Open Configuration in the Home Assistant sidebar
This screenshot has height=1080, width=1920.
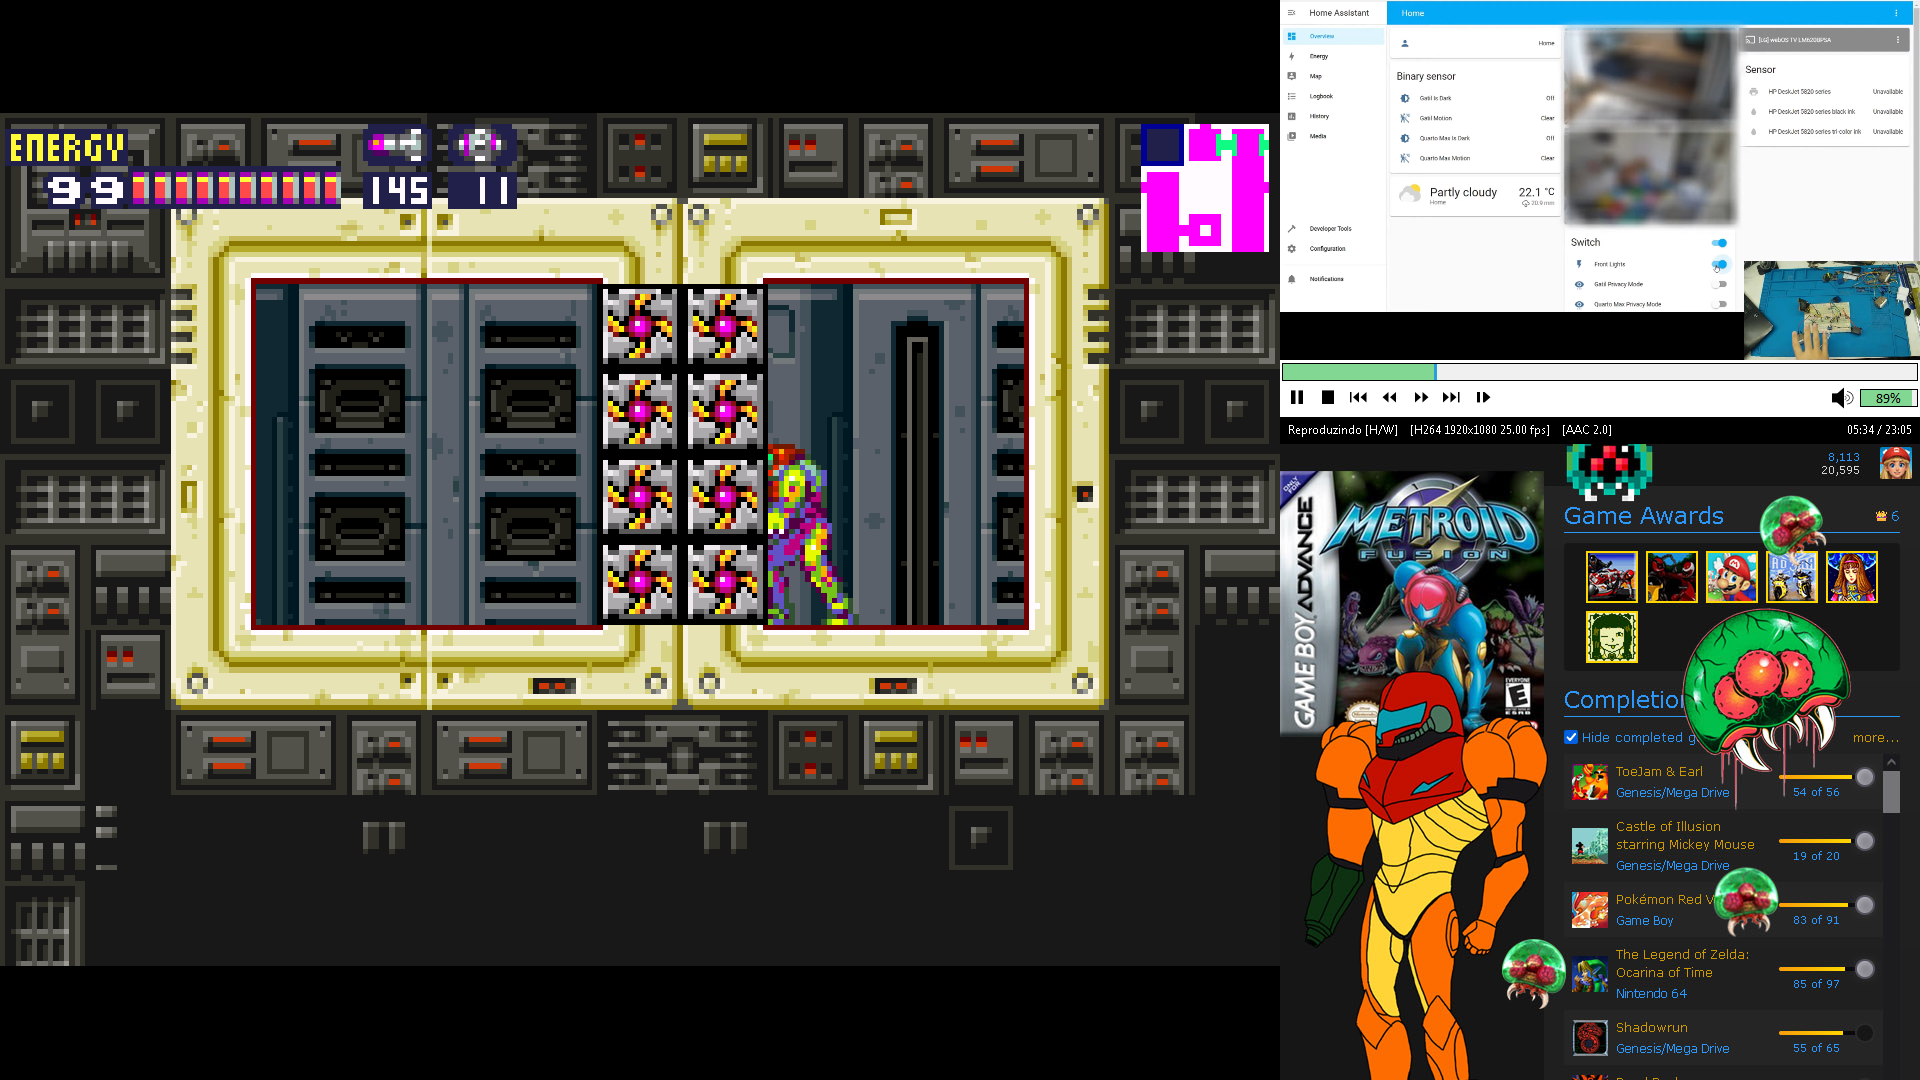pyautogui.click(x=1327, y=249)
